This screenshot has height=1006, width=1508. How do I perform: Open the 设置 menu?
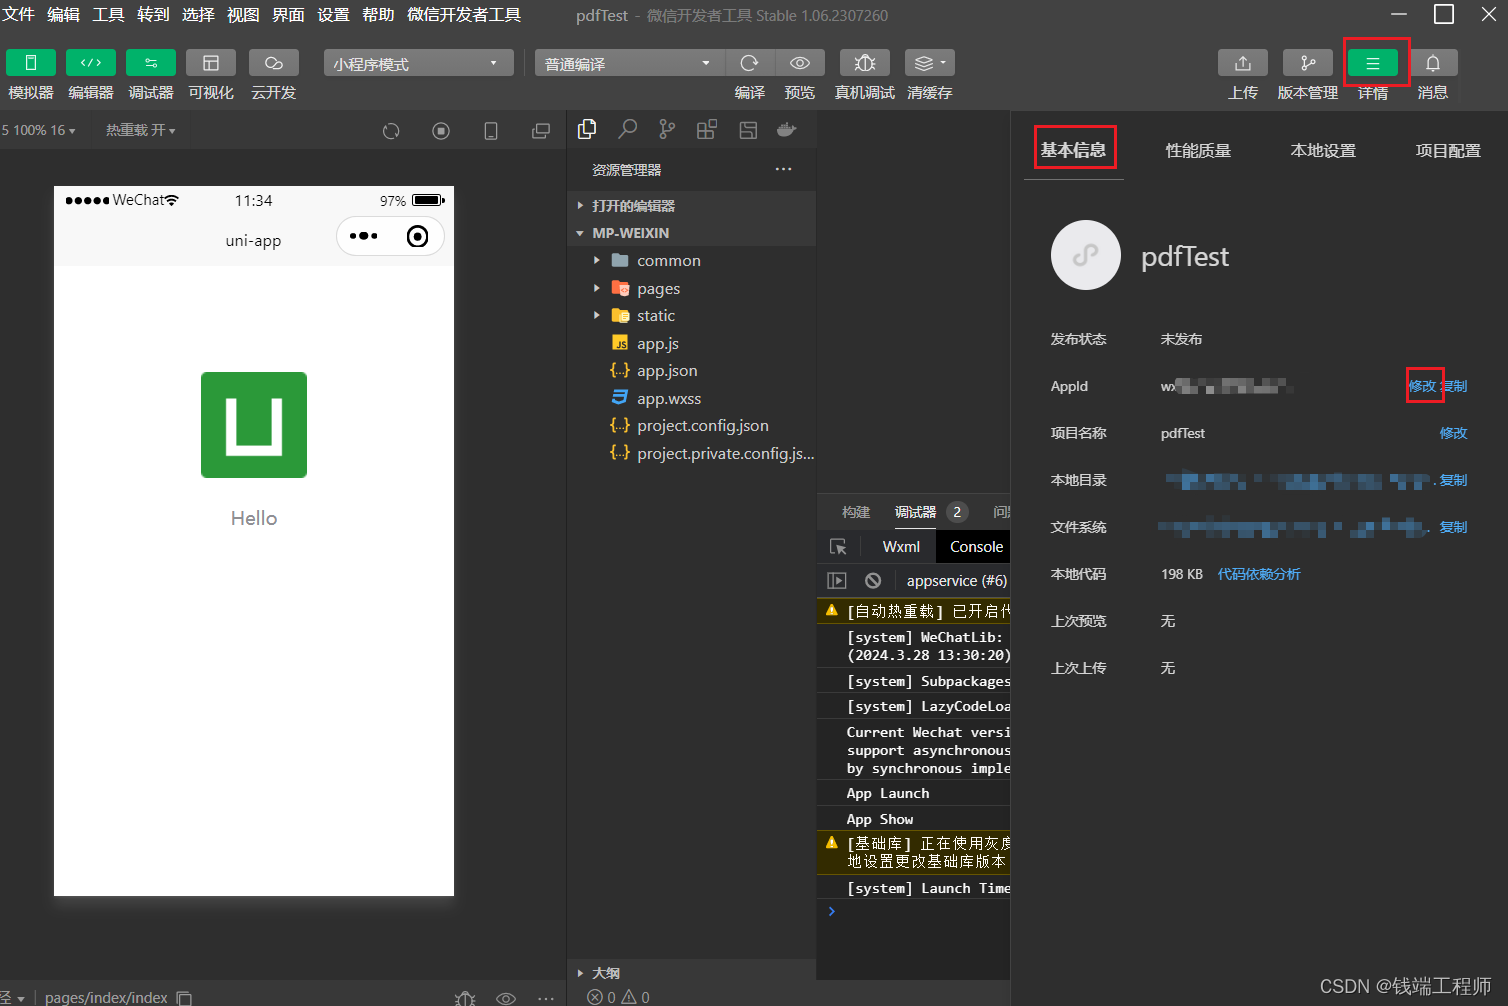pos(333,15)
